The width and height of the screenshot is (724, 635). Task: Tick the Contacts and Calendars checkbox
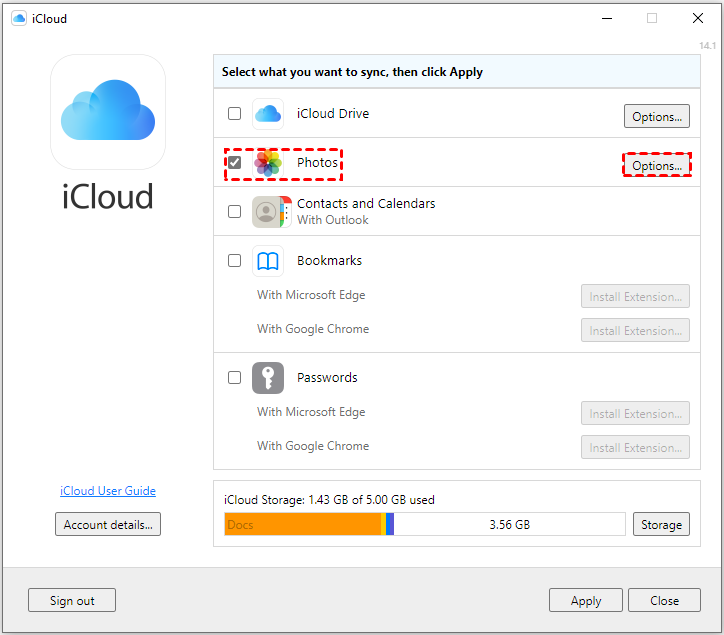click(234, 212)
